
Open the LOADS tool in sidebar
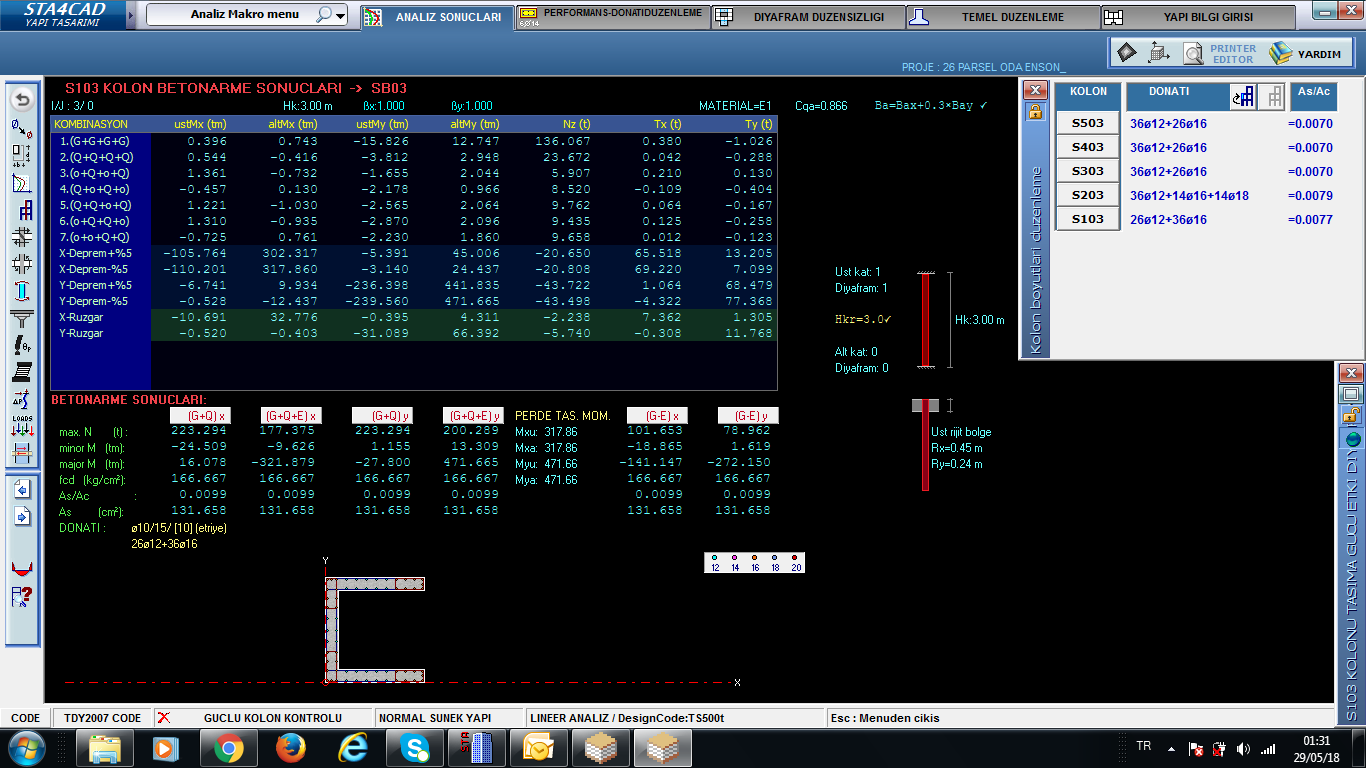(21, 426)
